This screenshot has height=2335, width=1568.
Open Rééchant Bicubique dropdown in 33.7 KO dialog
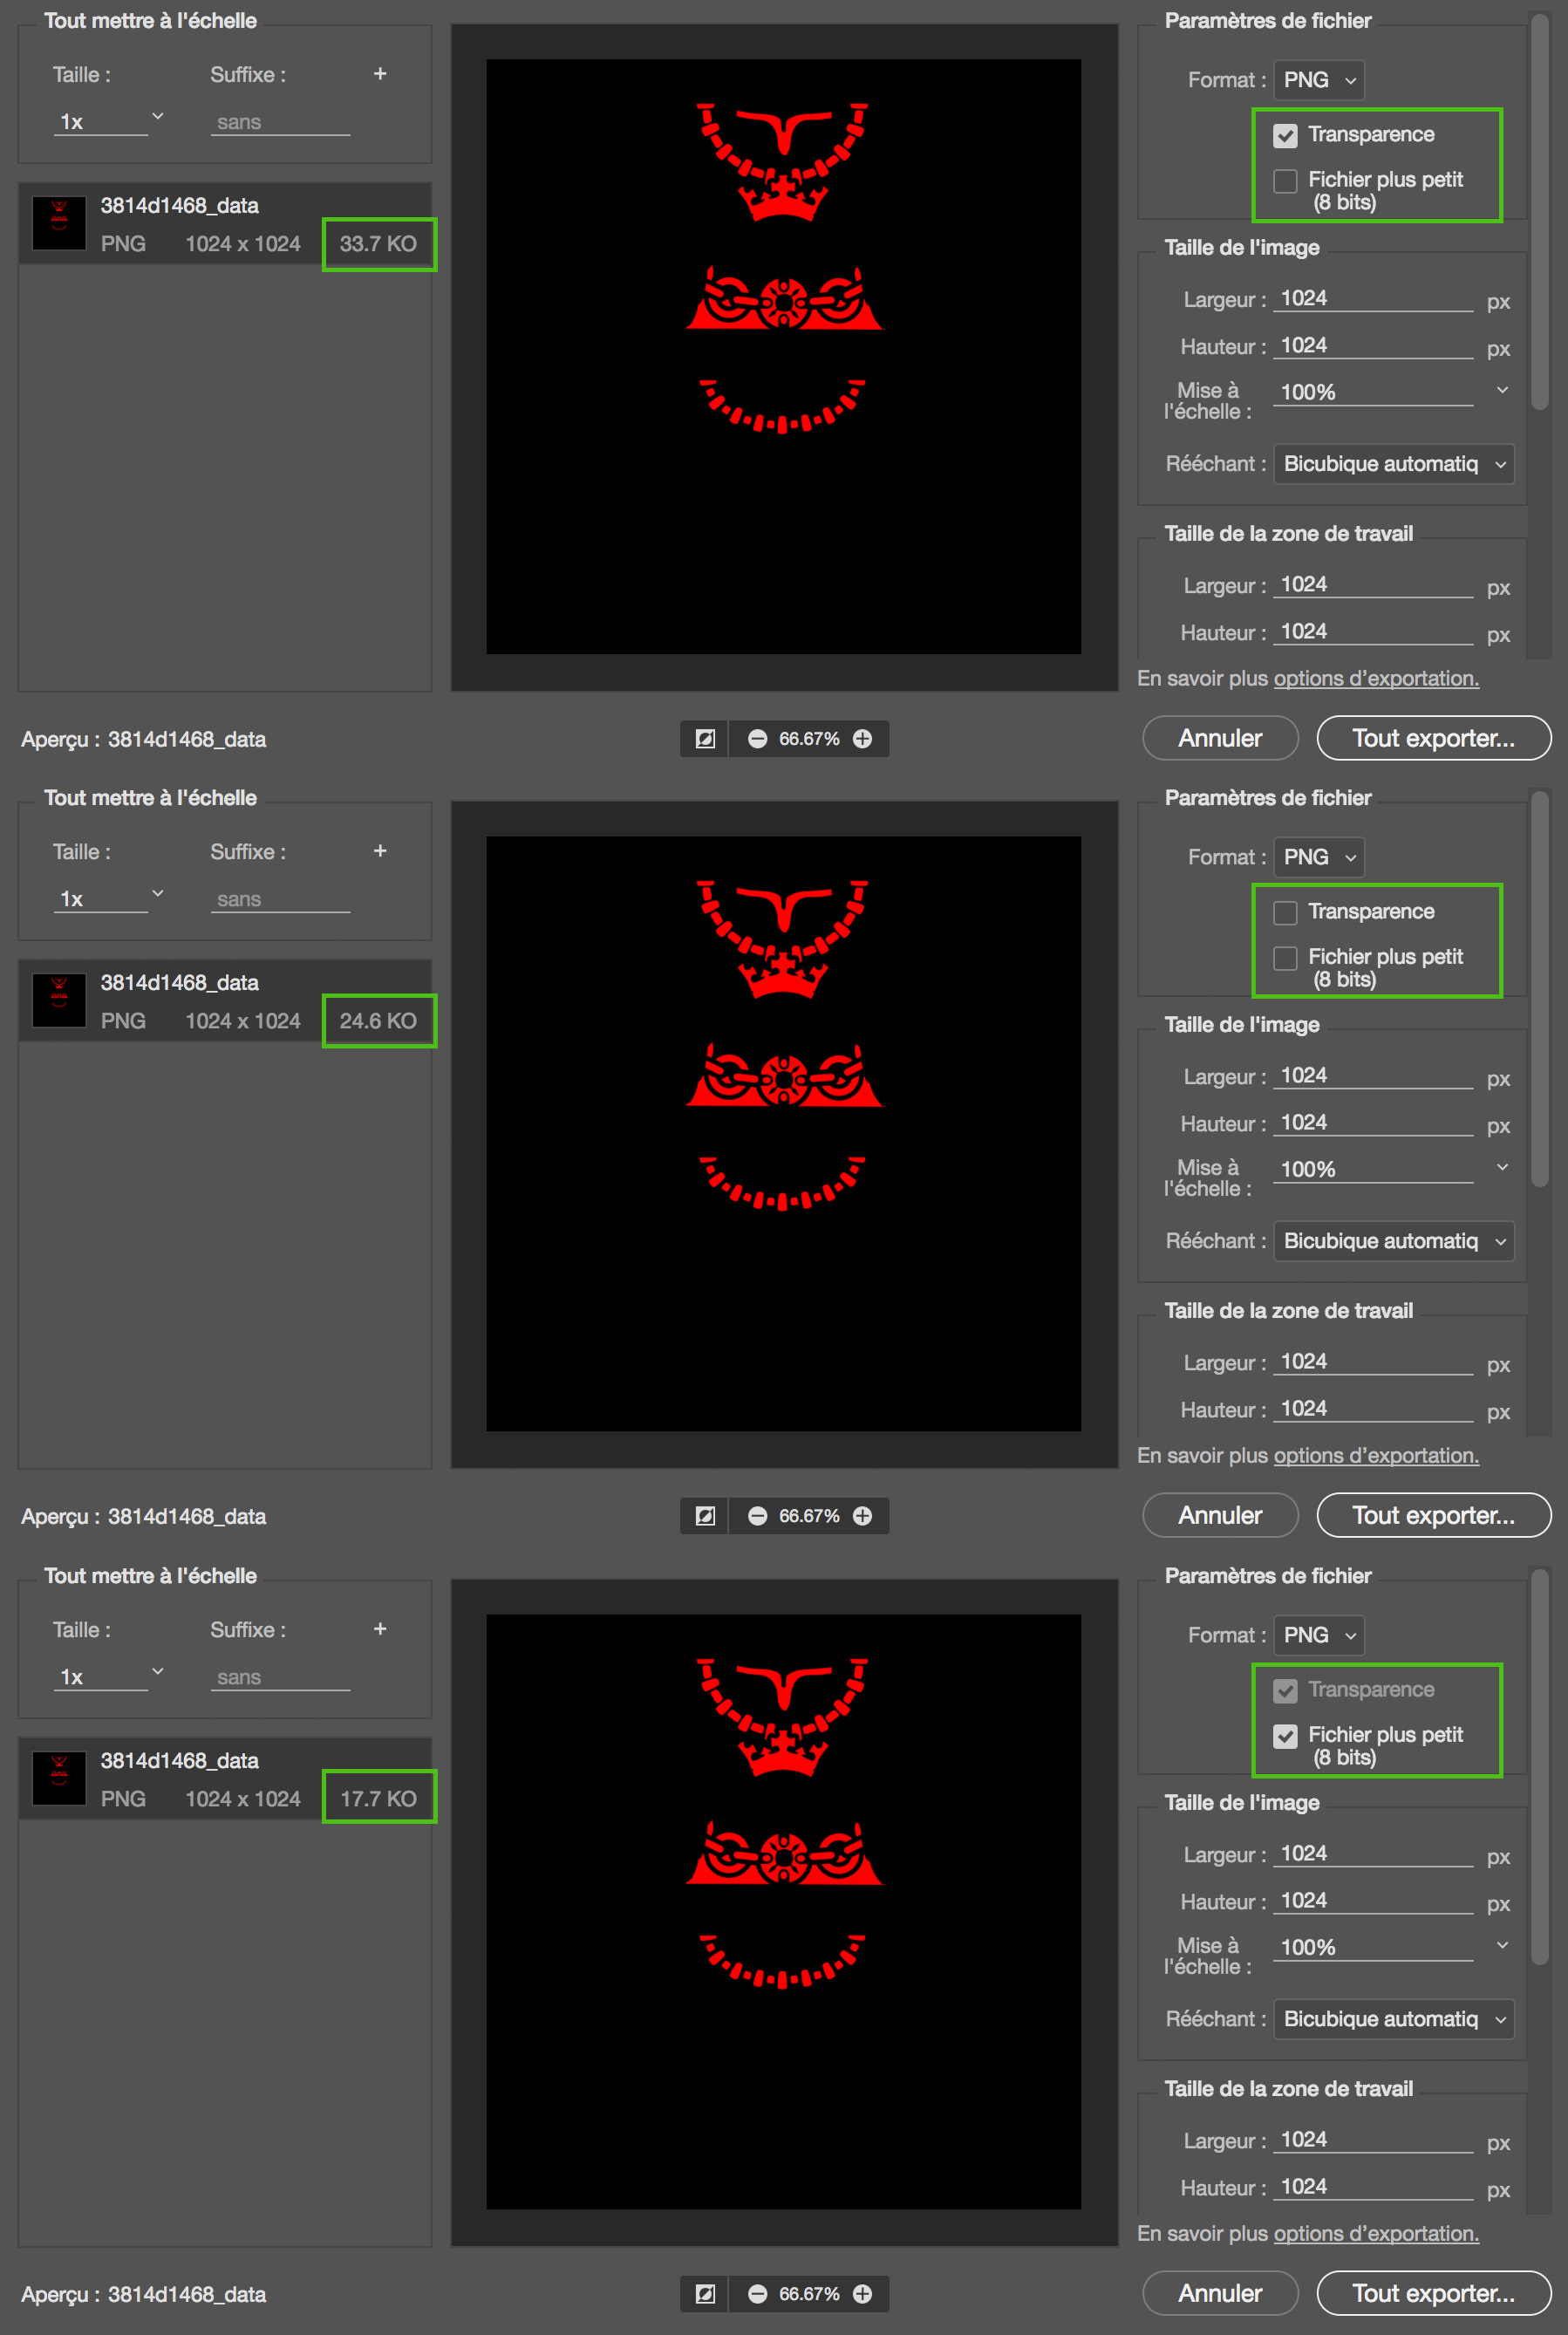pos(1394,464)
